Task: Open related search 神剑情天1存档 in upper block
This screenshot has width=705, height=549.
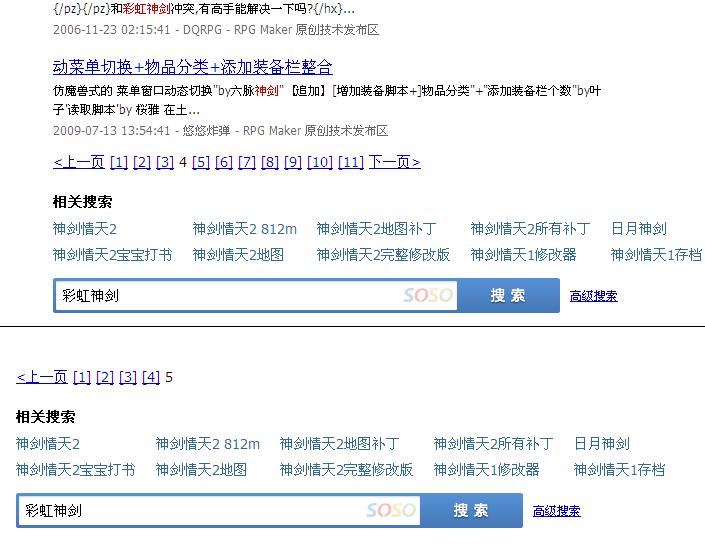Action: pos(656,255)
